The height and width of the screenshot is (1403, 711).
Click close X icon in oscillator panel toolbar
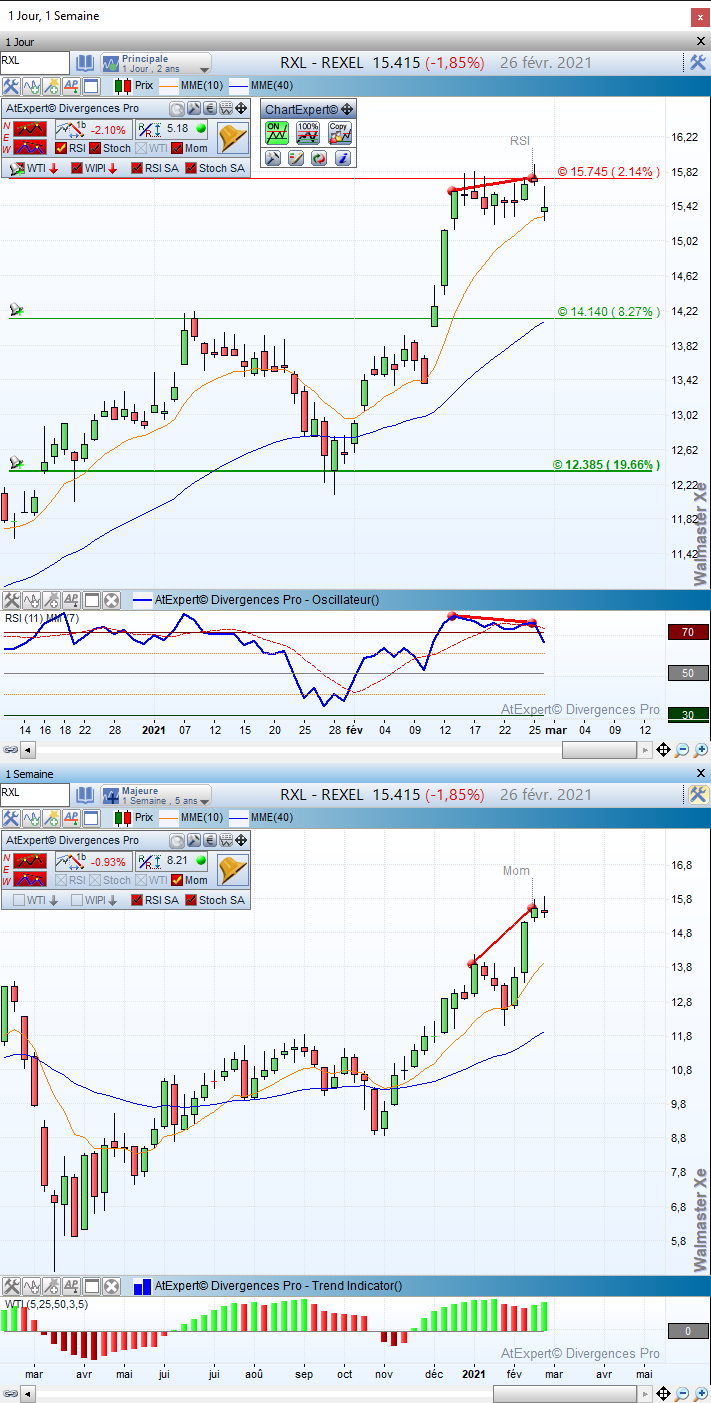click(x=111, y=600)
